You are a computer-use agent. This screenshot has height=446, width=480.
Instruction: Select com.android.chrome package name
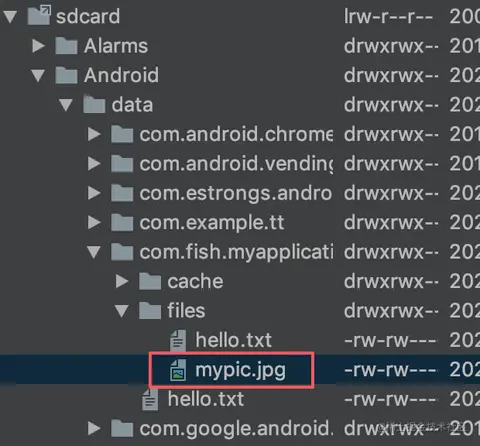(236, 134)
